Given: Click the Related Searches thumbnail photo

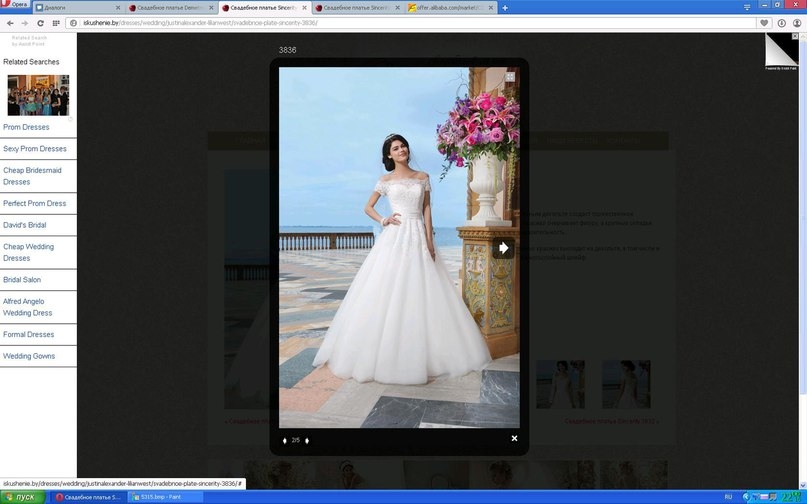Looking at the screenshot, I should point(38,95).
